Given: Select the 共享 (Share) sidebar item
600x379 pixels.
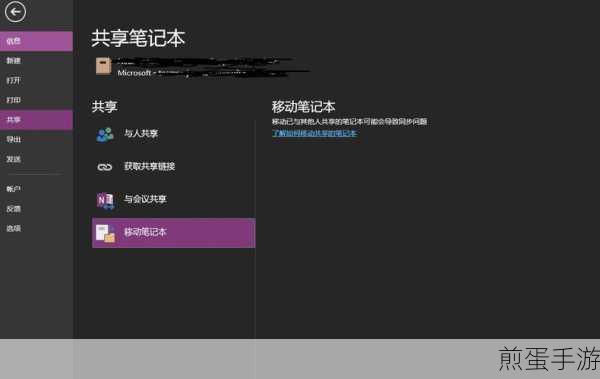Looking at the screenshot, I should click(x=36, y=120).
